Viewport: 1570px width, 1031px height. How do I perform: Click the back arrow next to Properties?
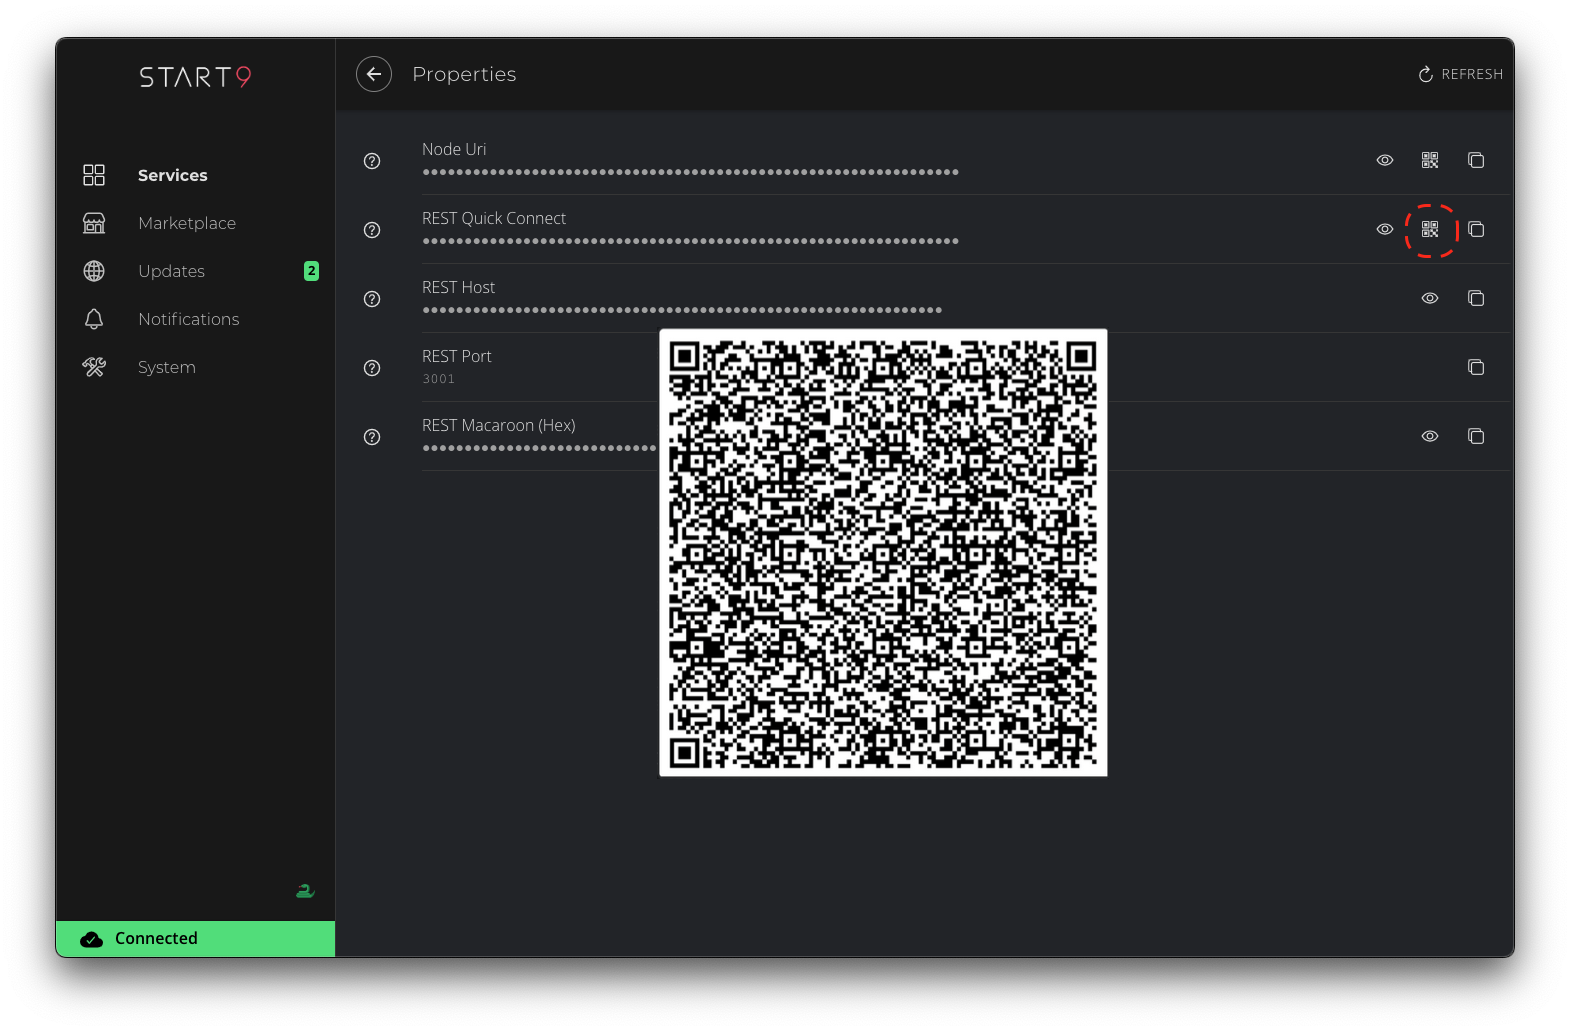coord(374,74)
